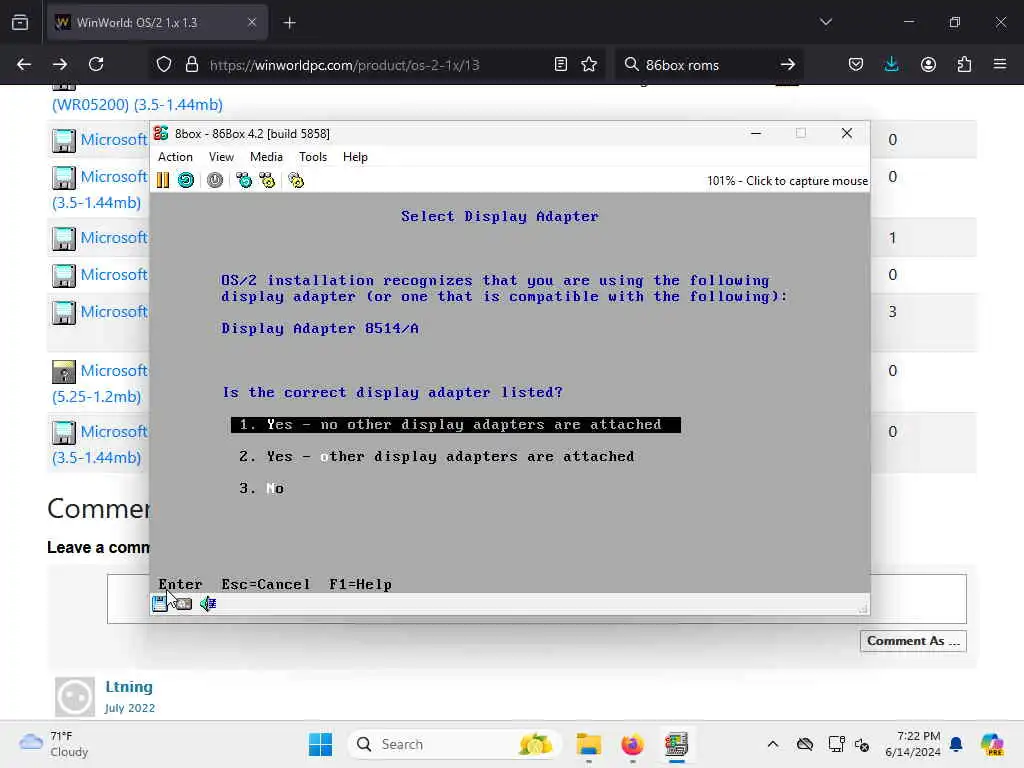
Task: Click the site padlock icon
Action: point(191,65)
